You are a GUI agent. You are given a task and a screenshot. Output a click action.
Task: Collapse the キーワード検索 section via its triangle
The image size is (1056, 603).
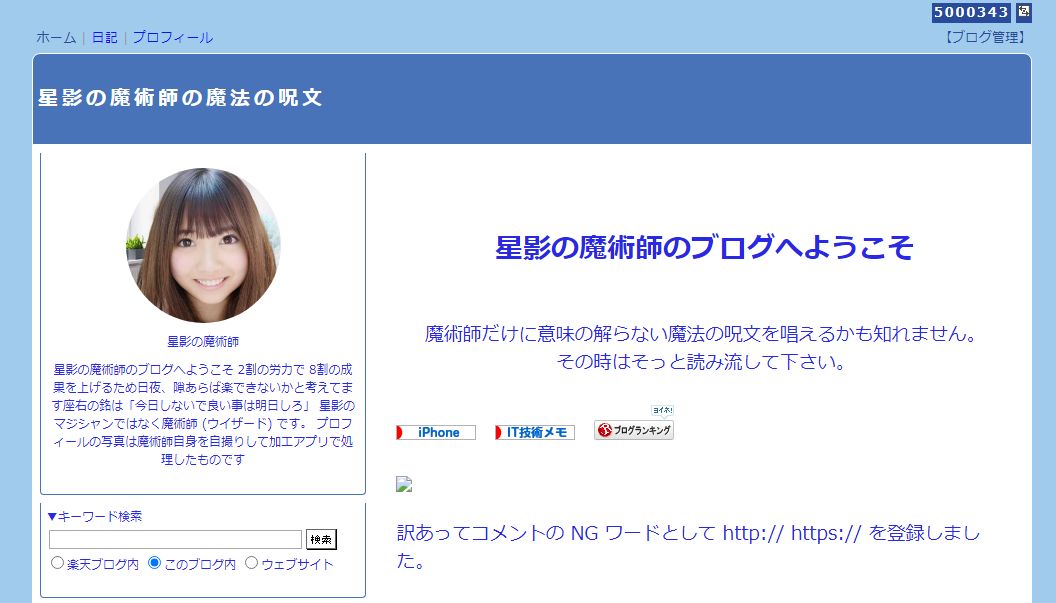54,514
